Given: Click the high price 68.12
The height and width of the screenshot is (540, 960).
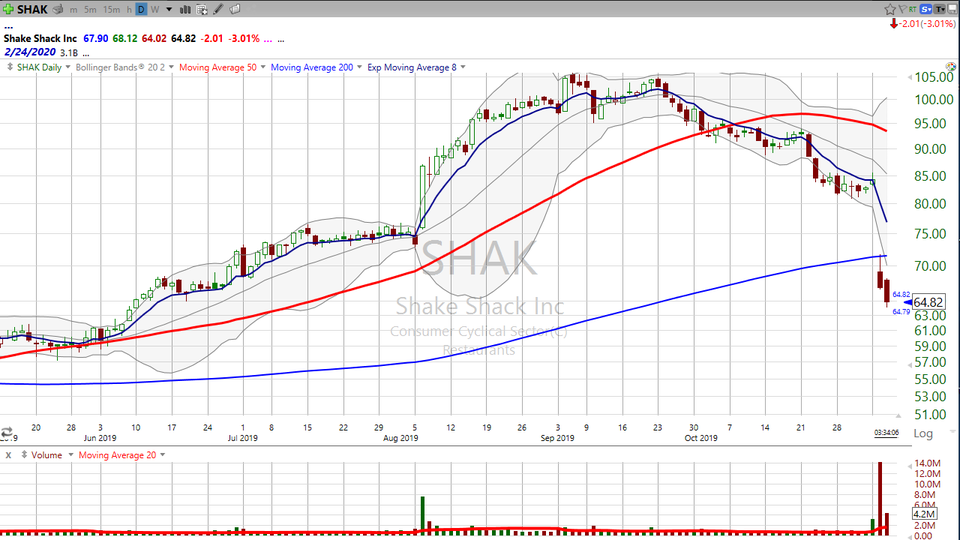Looking at the screenshot, I should (125, 39).
